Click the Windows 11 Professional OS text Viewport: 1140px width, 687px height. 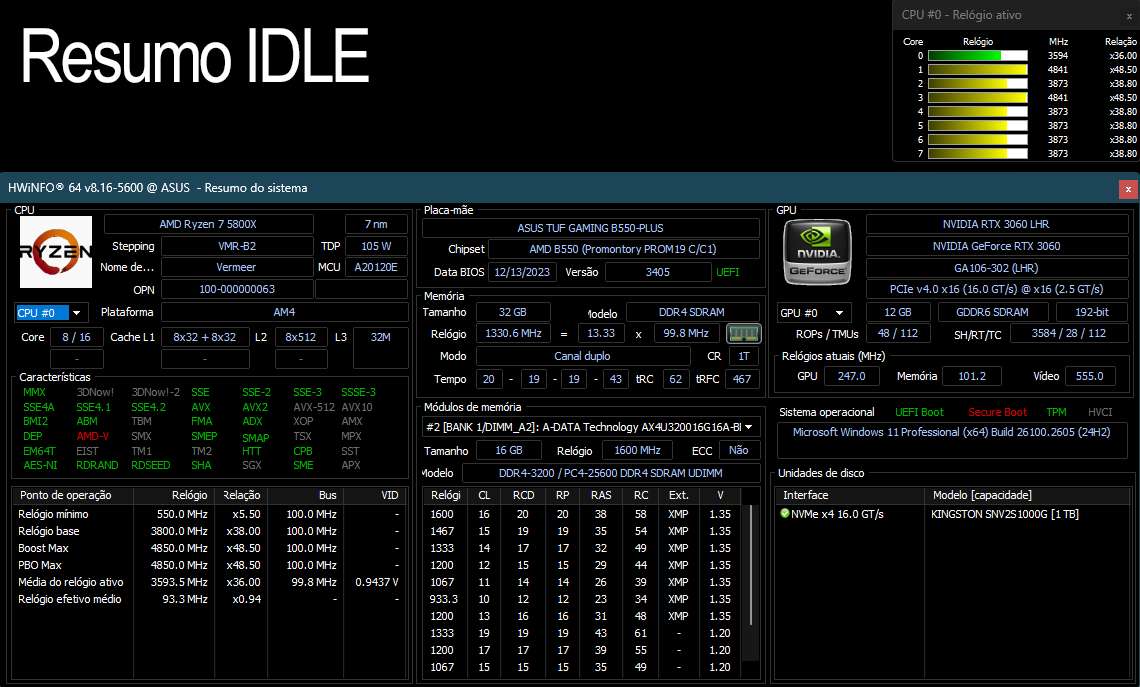951,432
